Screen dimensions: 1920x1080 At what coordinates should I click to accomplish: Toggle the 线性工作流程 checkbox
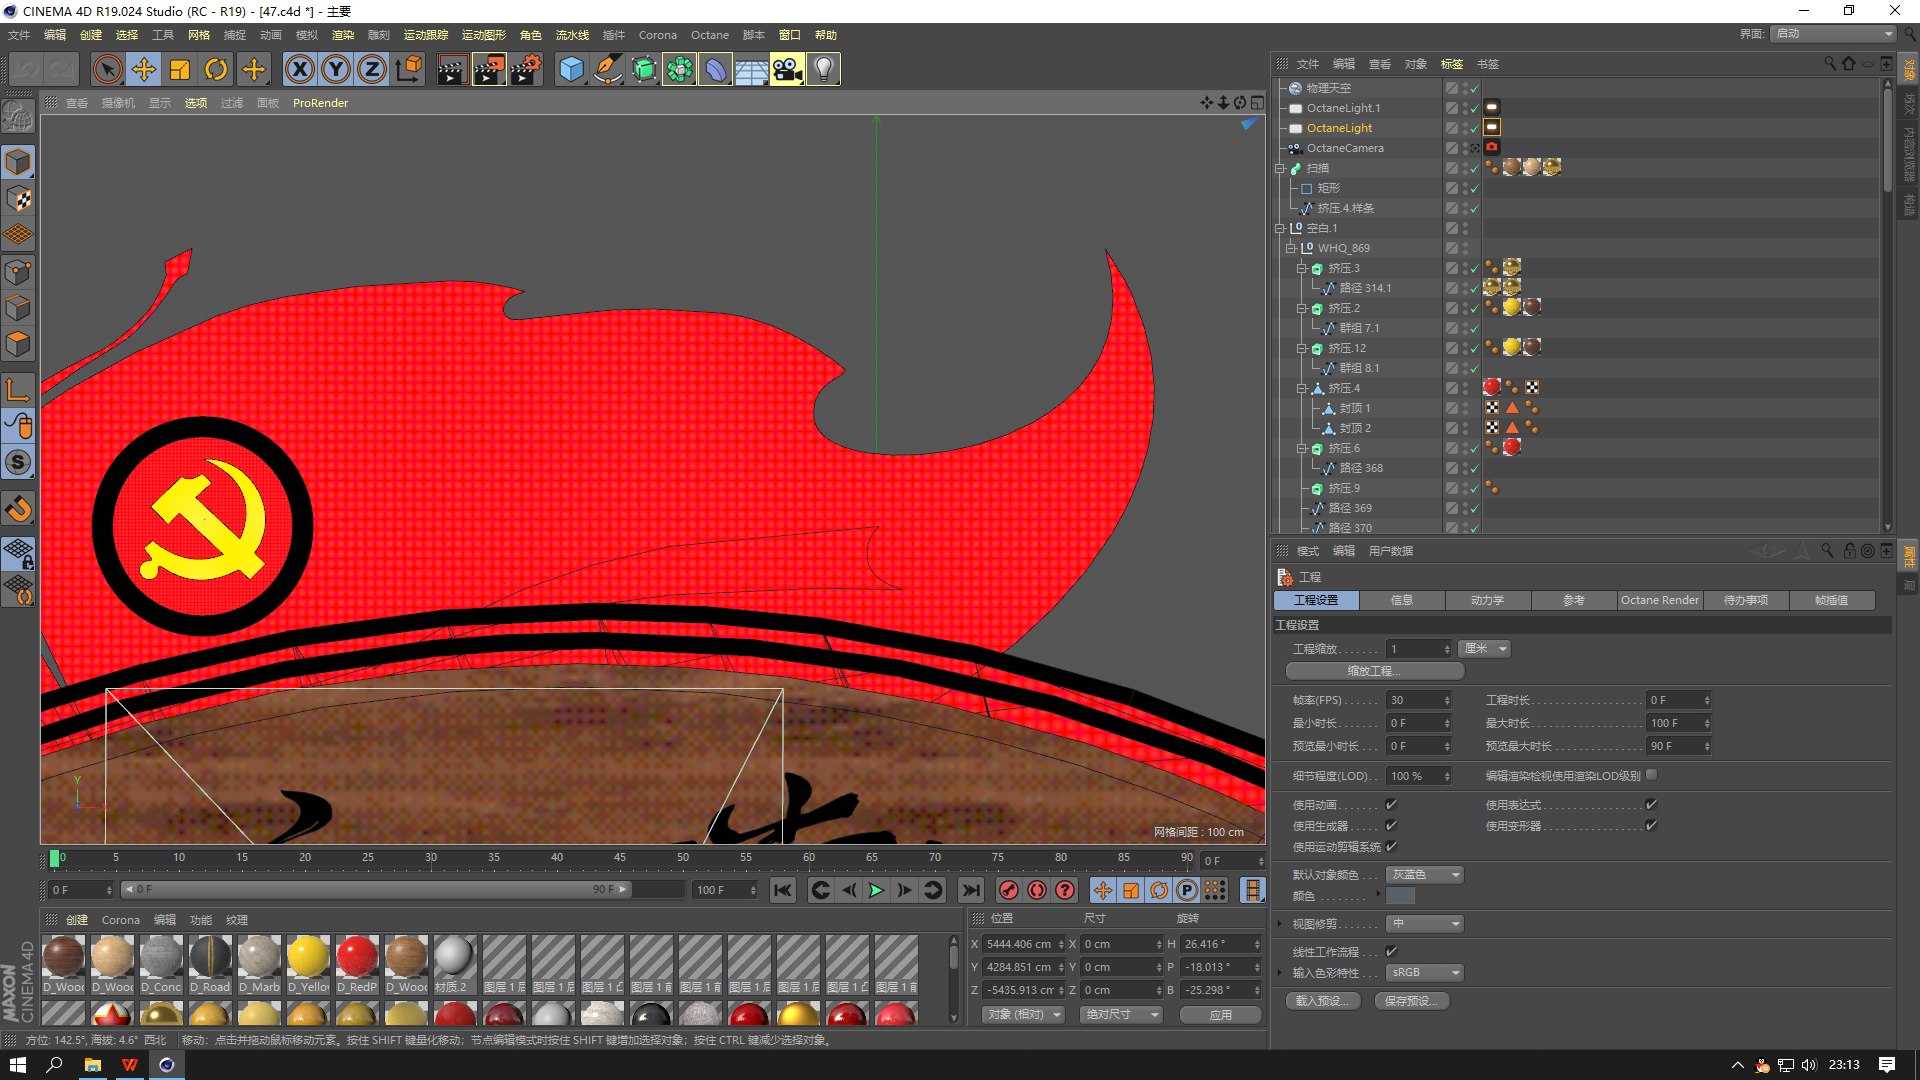1391,951
